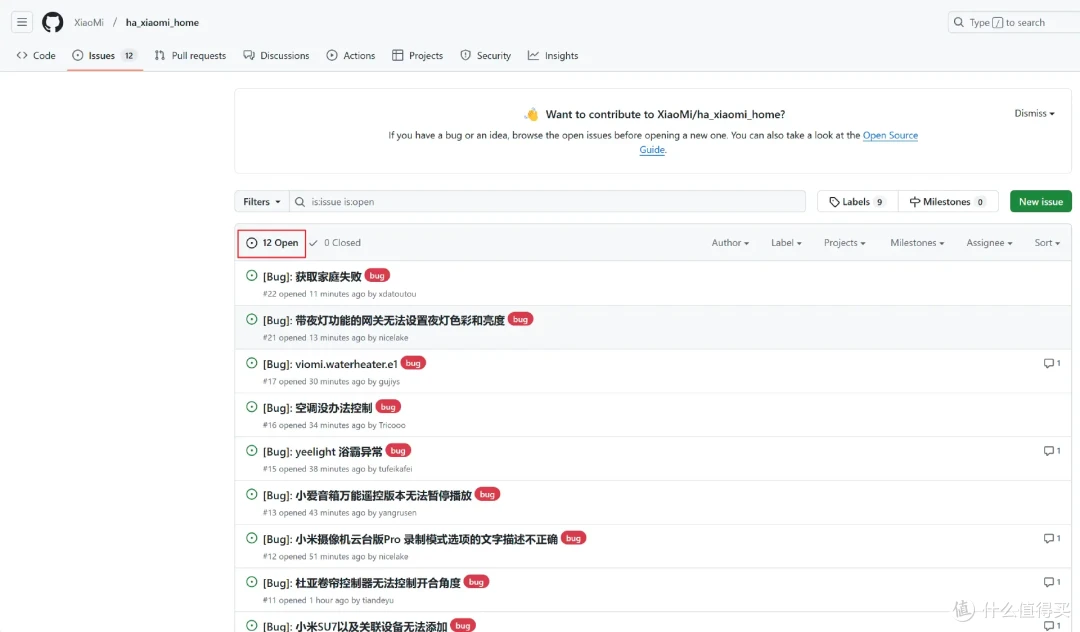The width and height of the screenshot is (1080, 632).
Task: Click bug label on 空调没办法控制 issue
Action: 388,407
